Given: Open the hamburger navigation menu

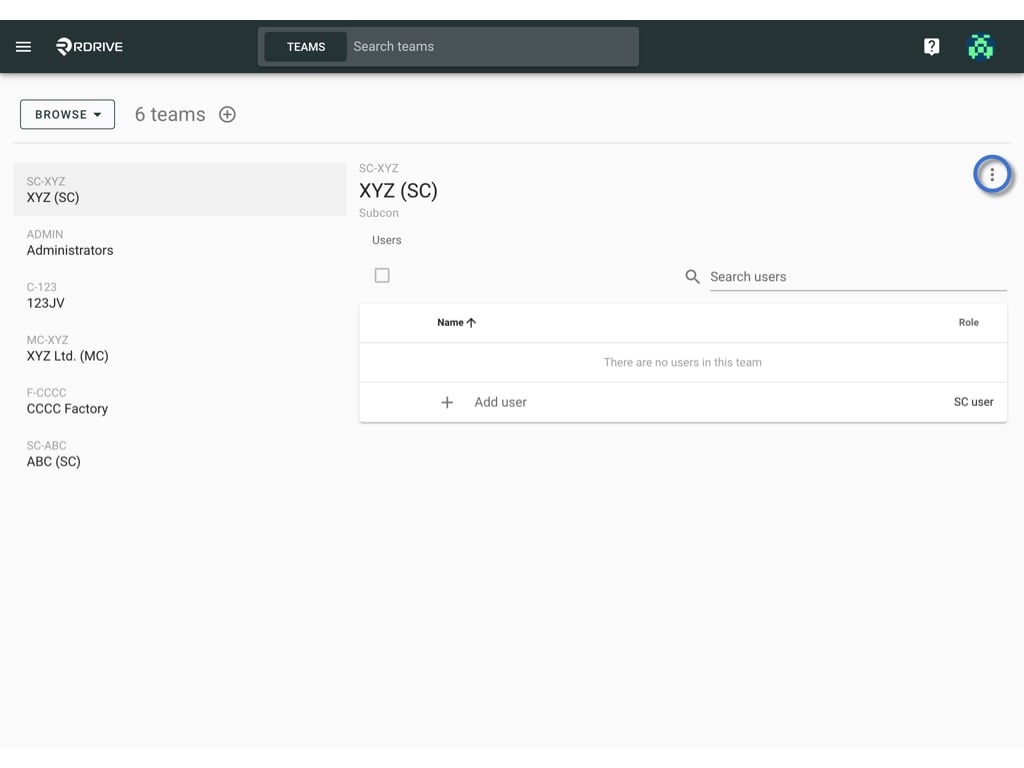Looking at the screenshot, I should pos(24,46).
